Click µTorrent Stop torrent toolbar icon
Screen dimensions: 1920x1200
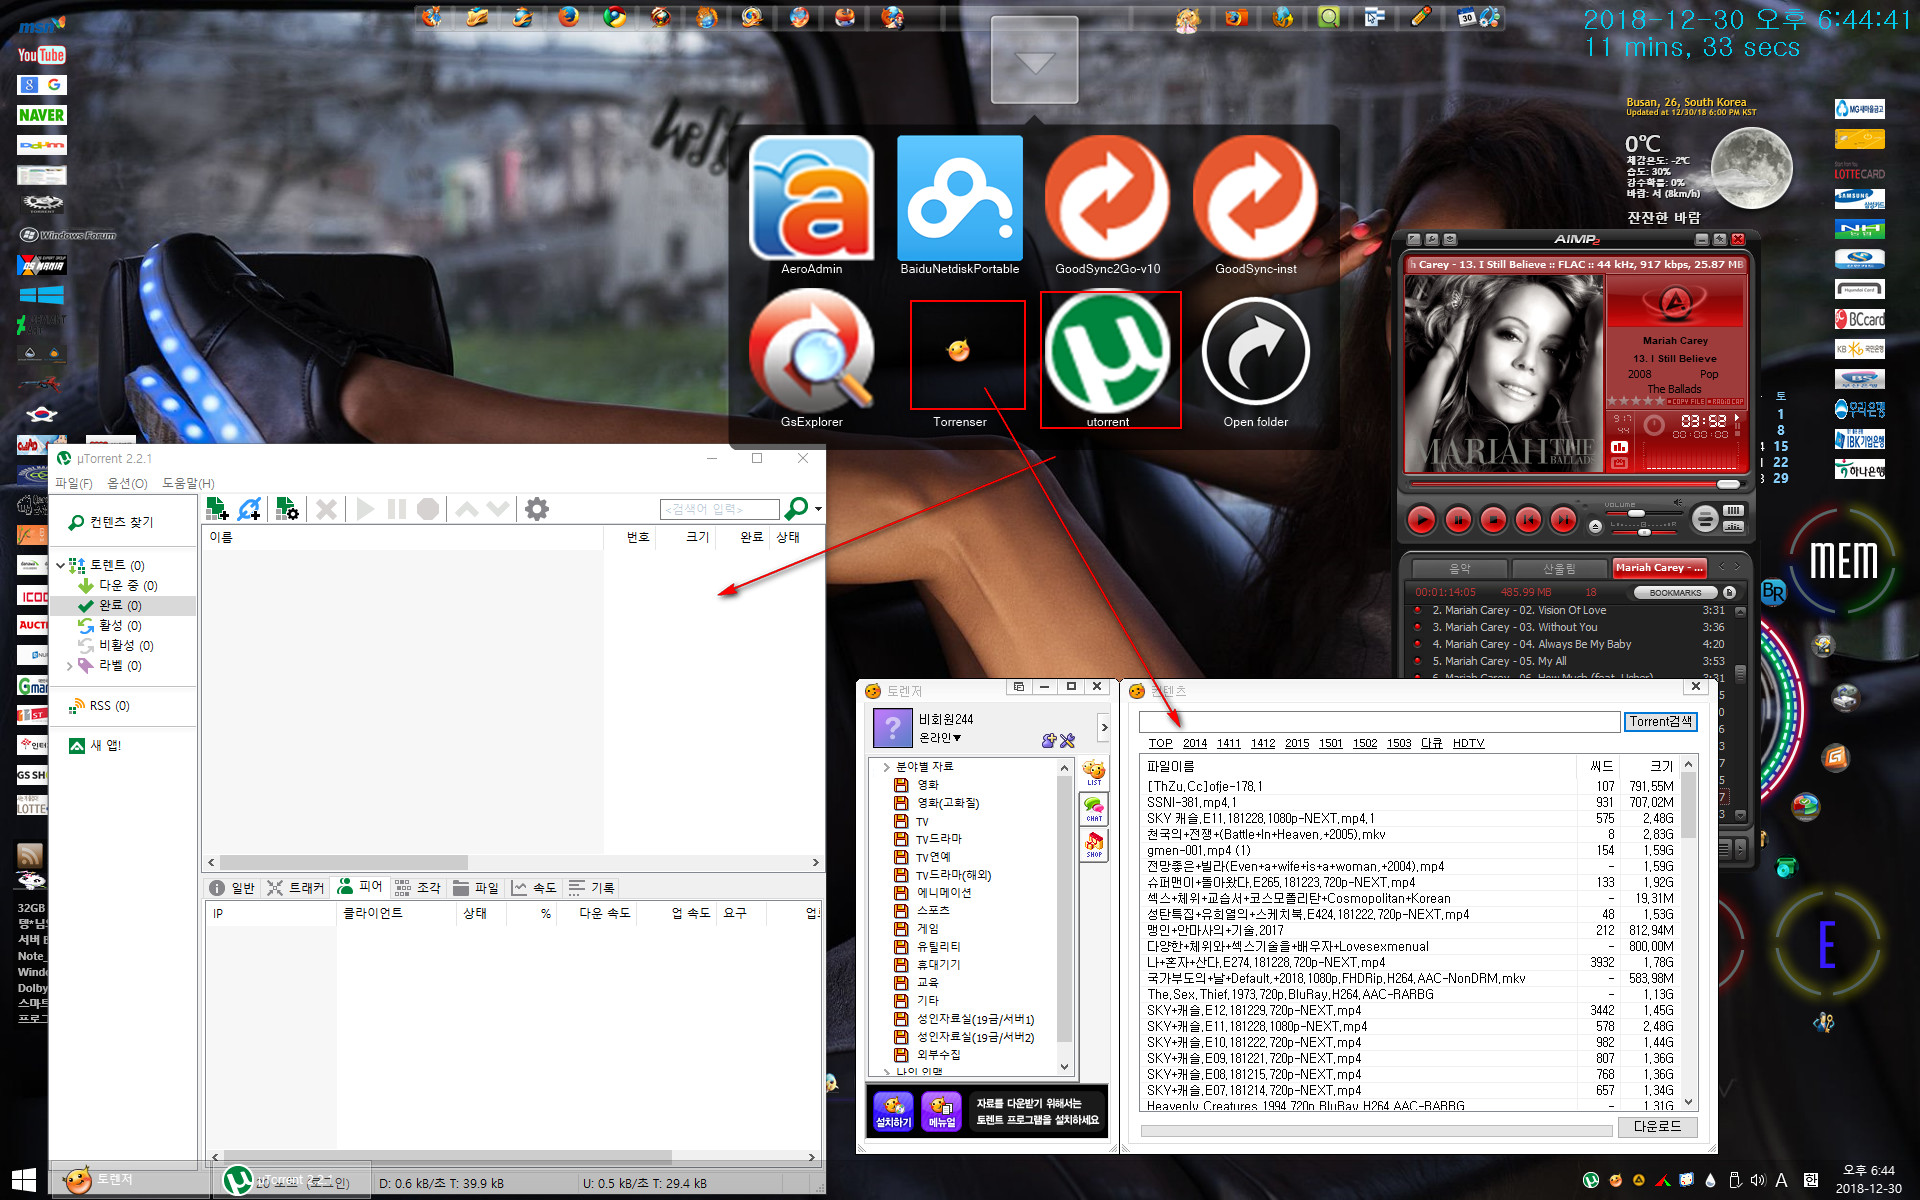click(428, 509)
